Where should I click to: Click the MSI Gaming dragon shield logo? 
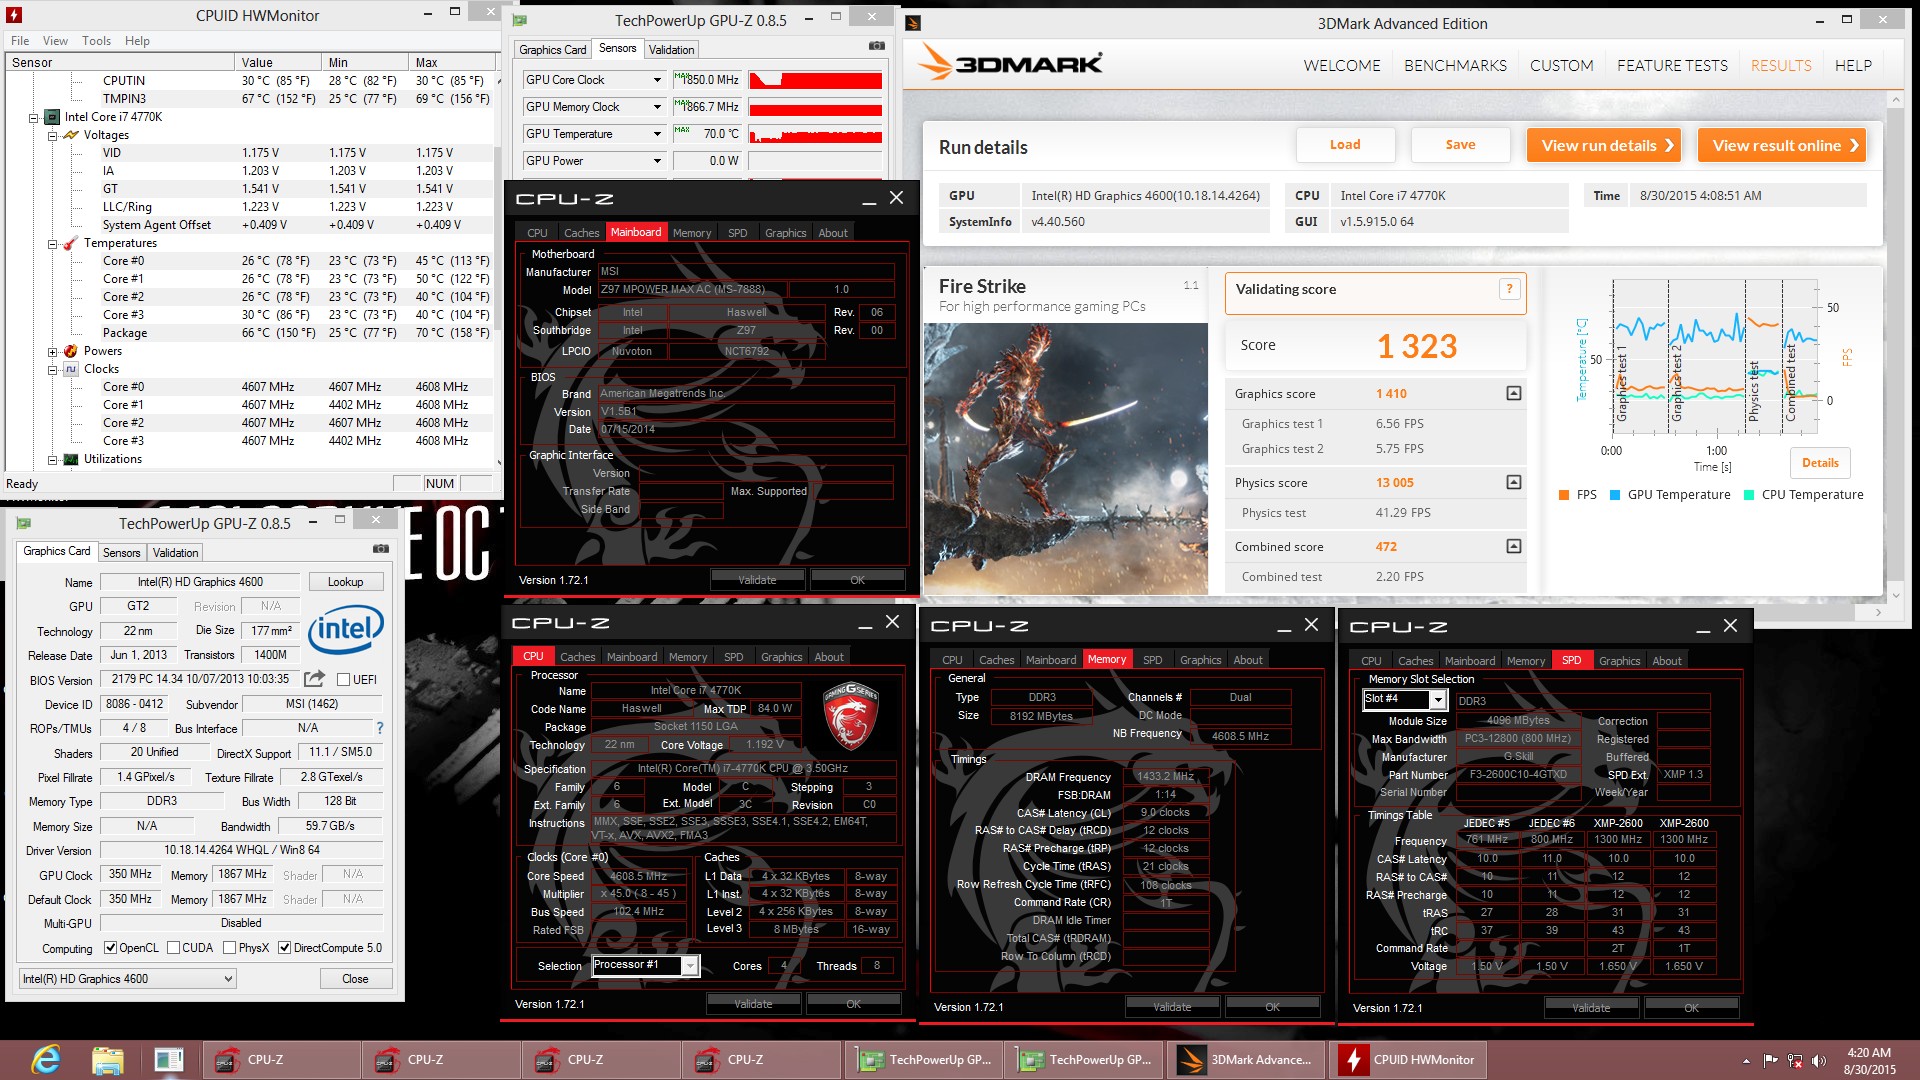click(850, 714)
